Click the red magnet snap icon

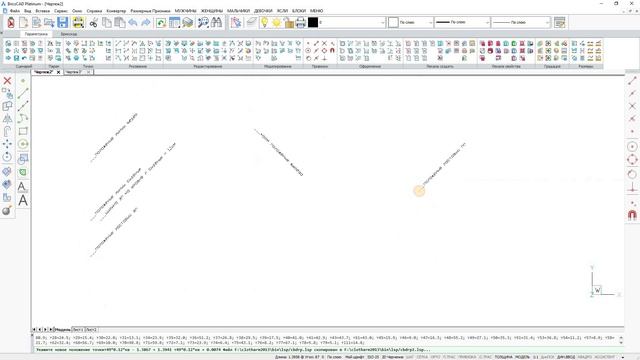coord(632,215)
